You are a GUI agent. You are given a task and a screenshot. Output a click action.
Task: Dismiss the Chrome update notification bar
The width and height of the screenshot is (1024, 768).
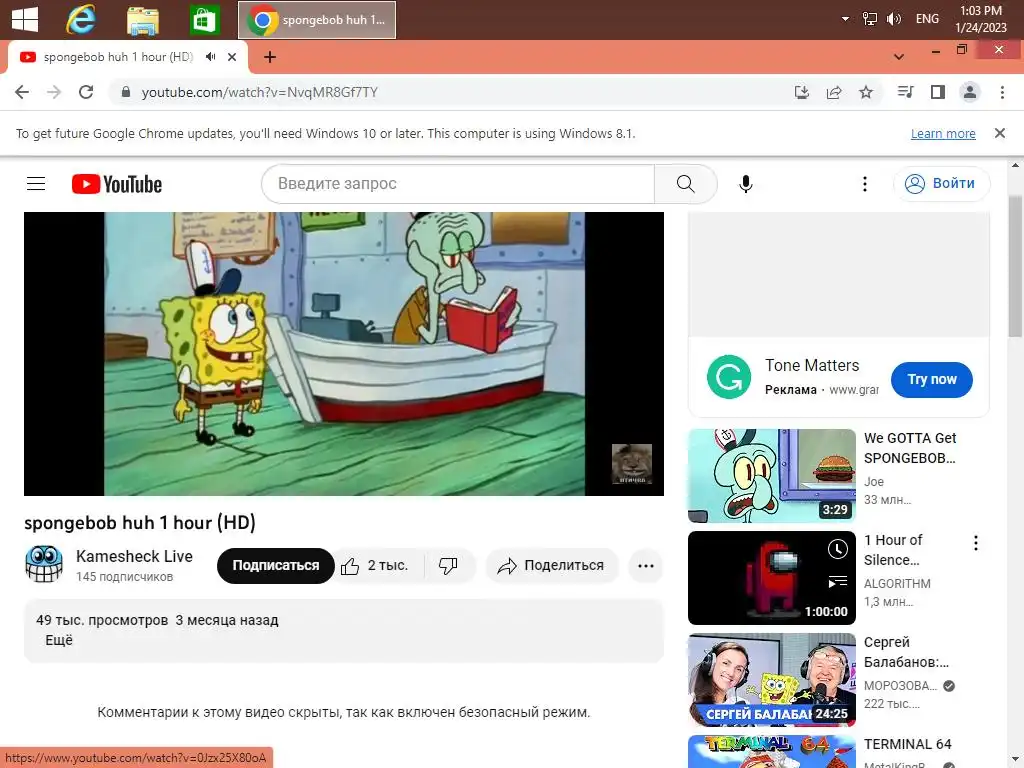click(x=999, y=133)
